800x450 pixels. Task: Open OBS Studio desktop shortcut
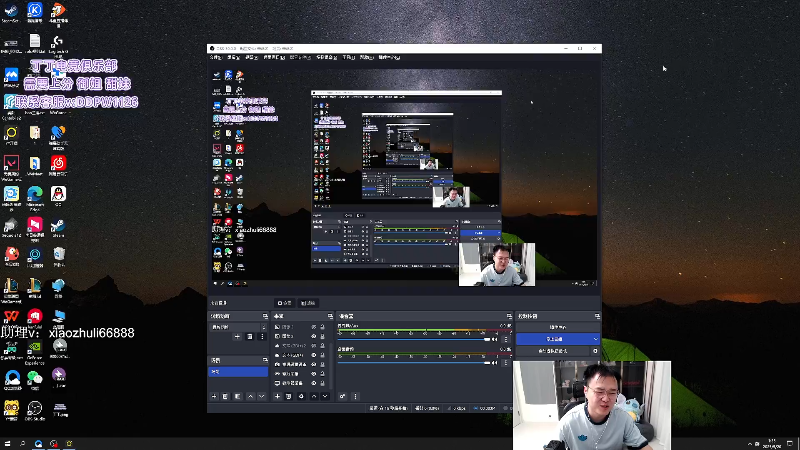pos(35,410)
